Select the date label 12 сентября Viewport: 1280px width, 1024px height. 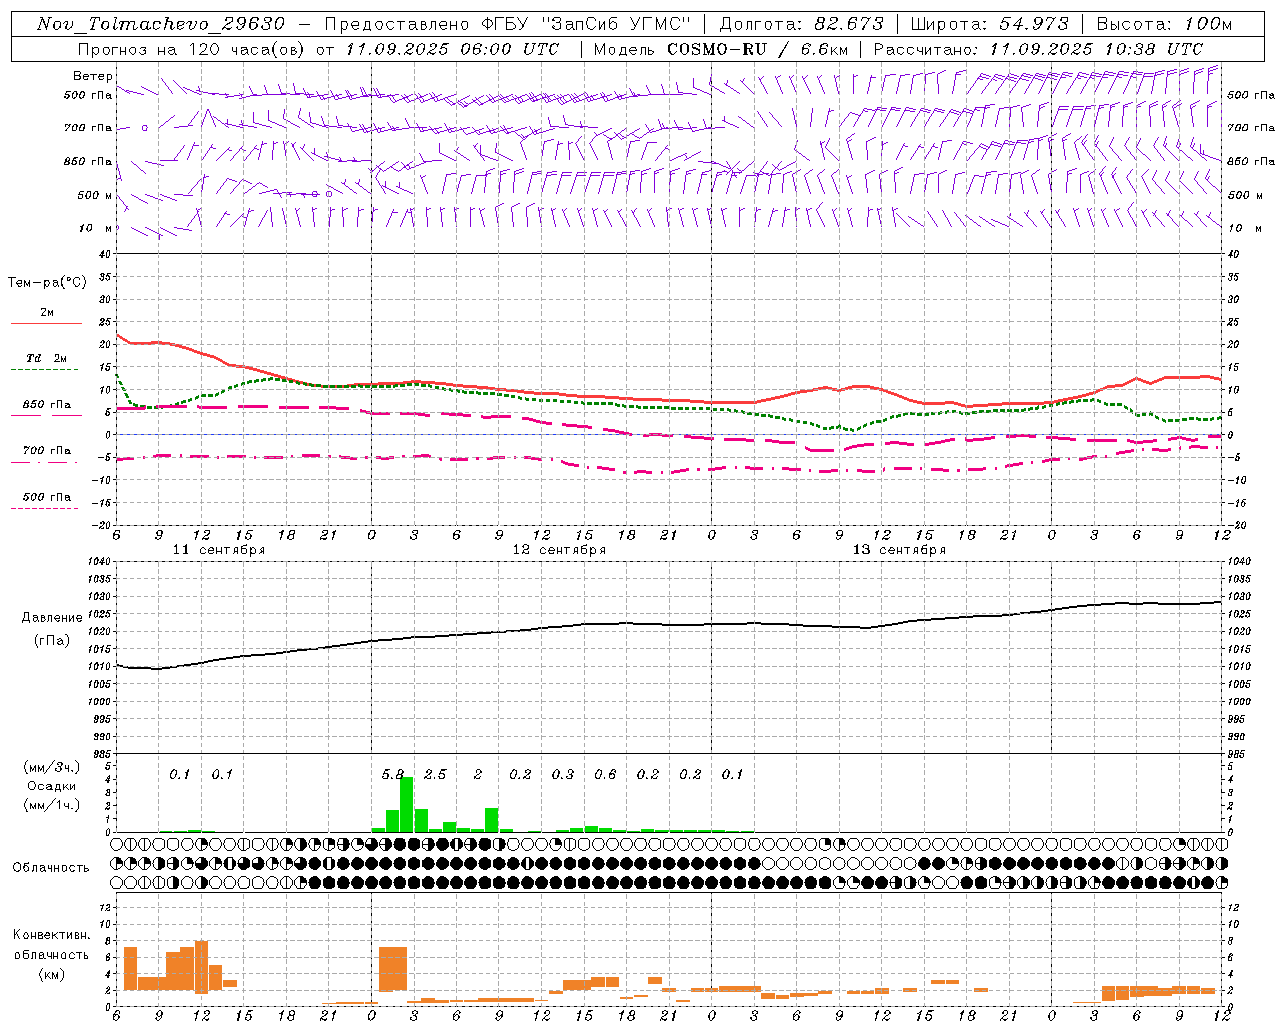pyautogui.click(x=559, y=550)
